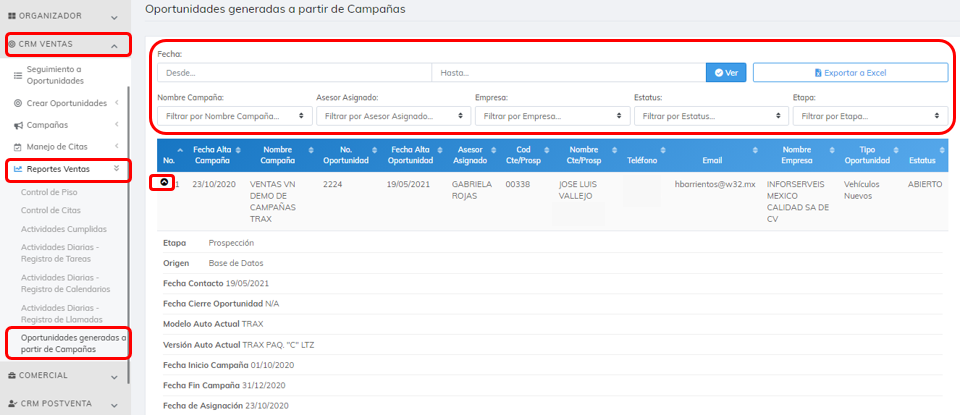This screenshot has width=960, height=418.
Task: Select Oportunidades generadas a partir de Campañas
Action: 72,343
